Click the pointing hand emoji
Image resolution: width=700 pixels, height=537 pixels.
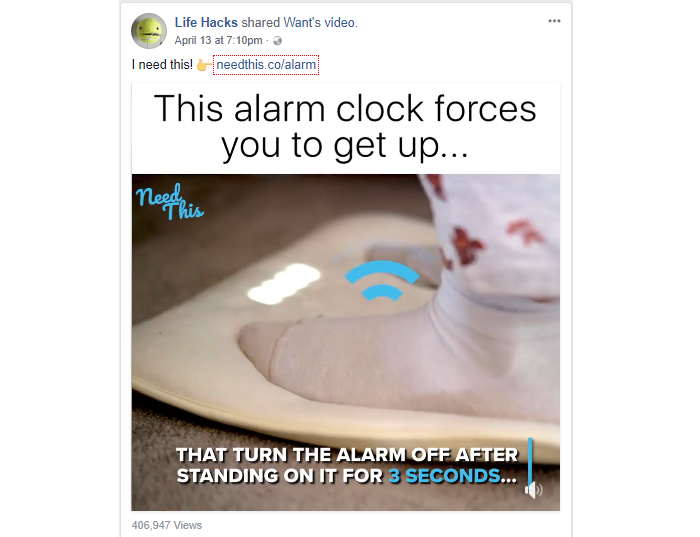tap(204, 65)
